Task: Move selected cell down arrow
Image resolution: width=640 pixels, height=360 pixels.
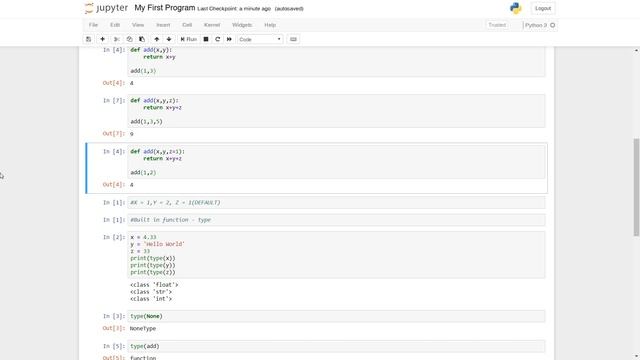Action: 169,39
